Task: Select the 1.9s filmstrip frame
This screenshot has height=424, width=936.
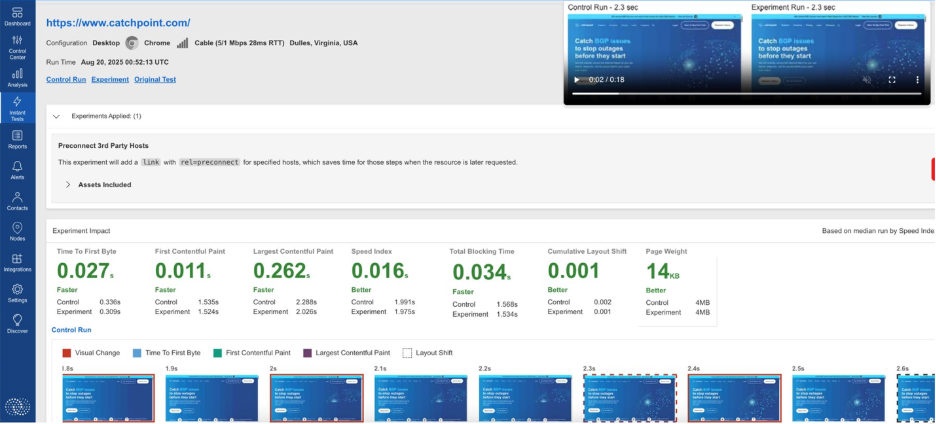Action: point(213,398)
